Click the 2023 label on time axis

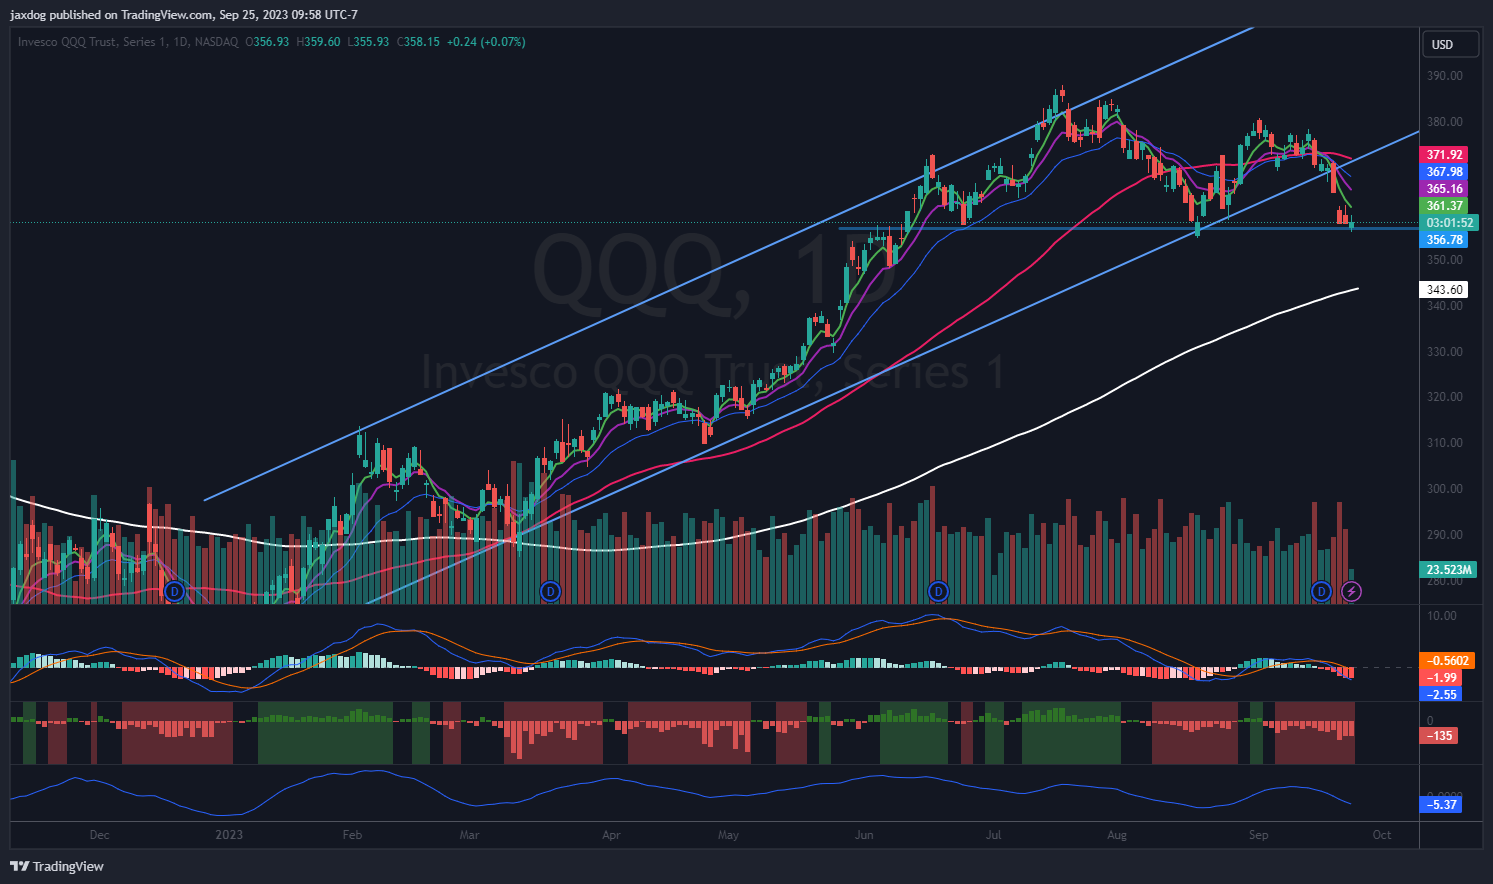[229, 835]
